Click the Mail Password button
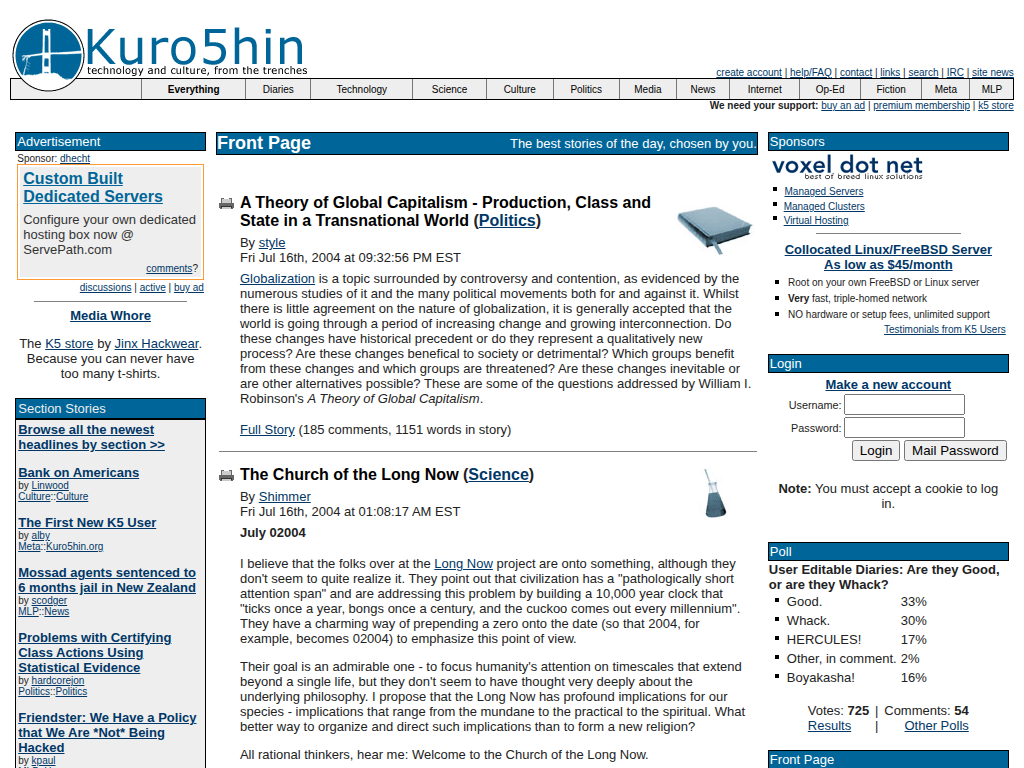 (955, 451)
